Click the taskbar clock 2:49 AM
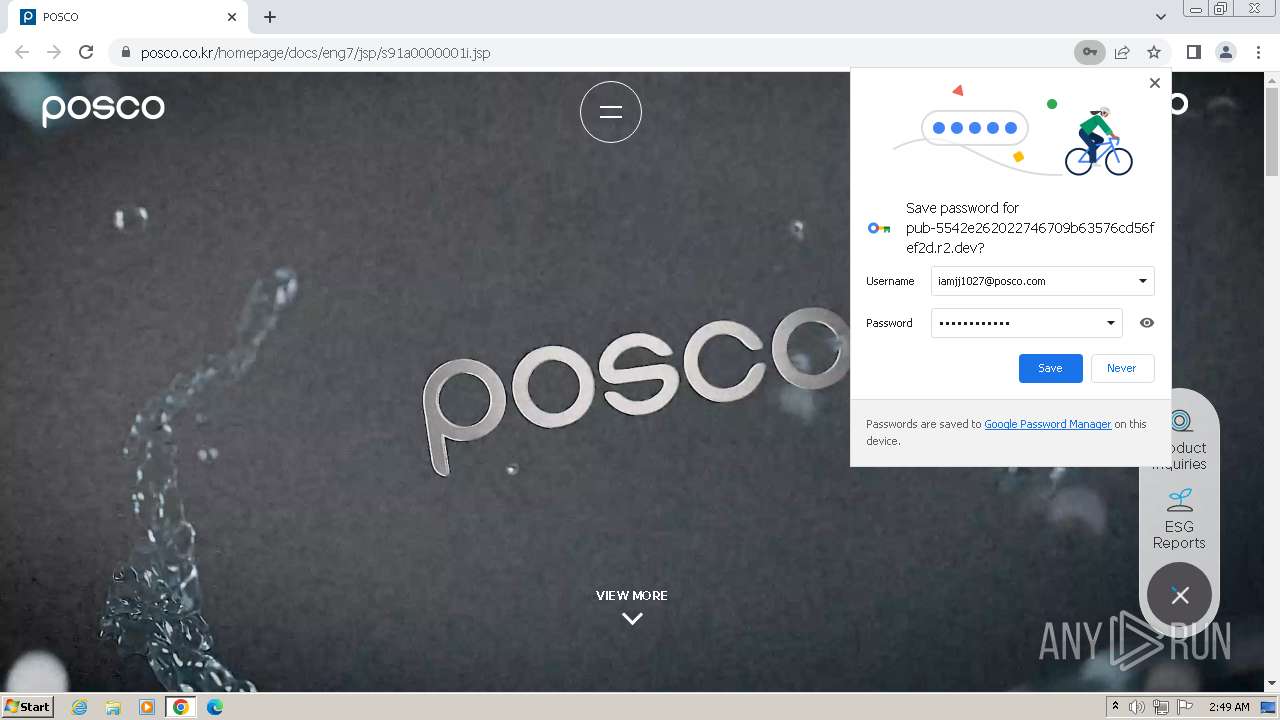Viewport: 1280px width, 720px height. 1229,707
